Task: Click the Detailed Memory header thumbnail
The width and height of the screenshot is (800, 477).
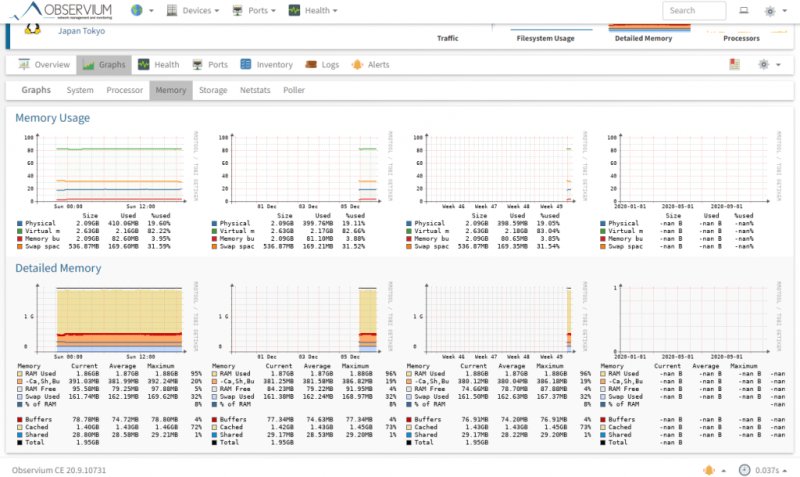Action: [643, 33]
